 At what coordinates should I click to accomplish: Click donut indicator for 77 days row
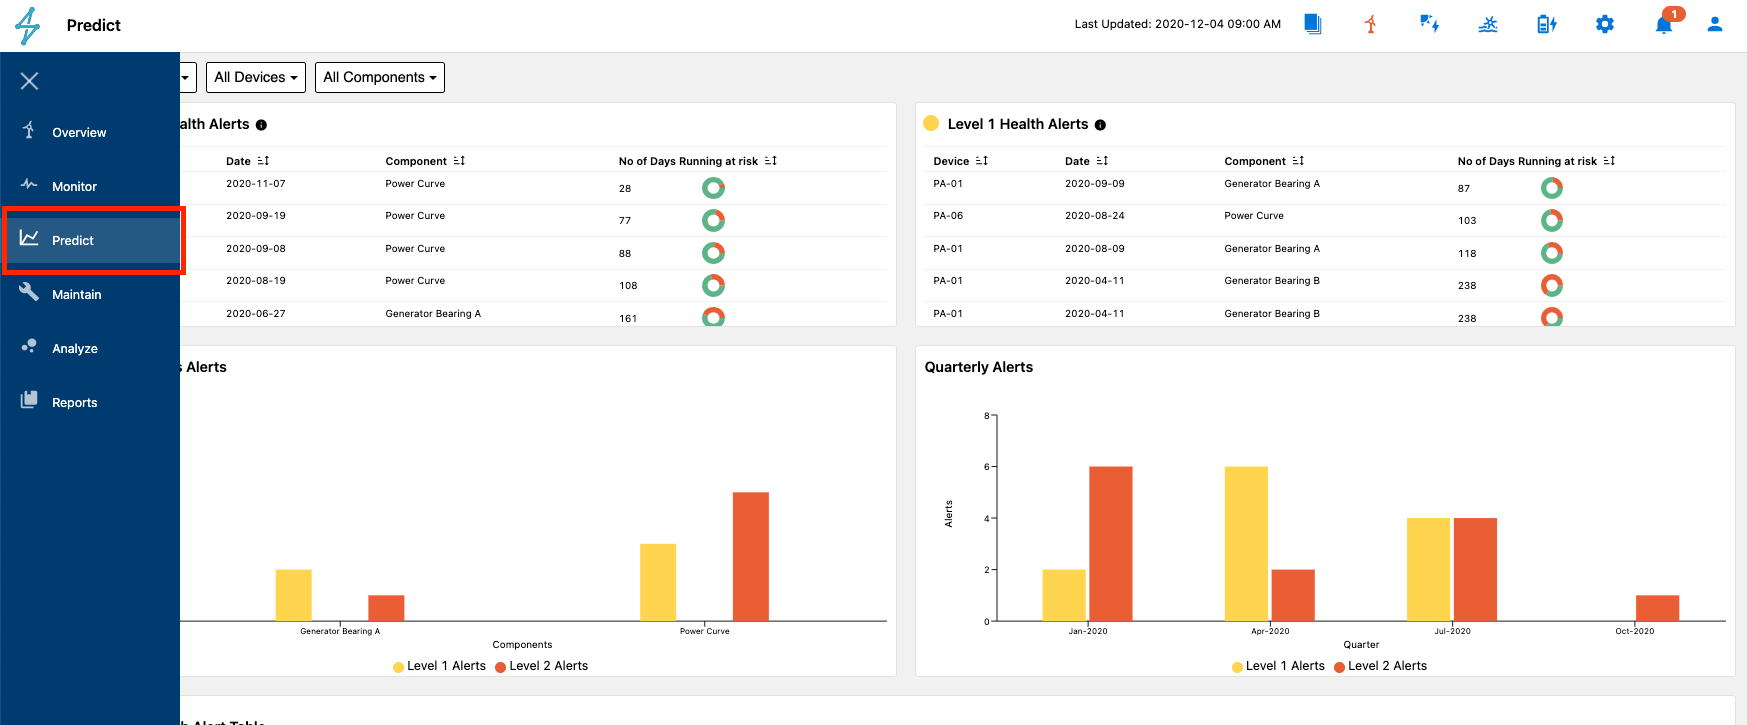[713, 220]
